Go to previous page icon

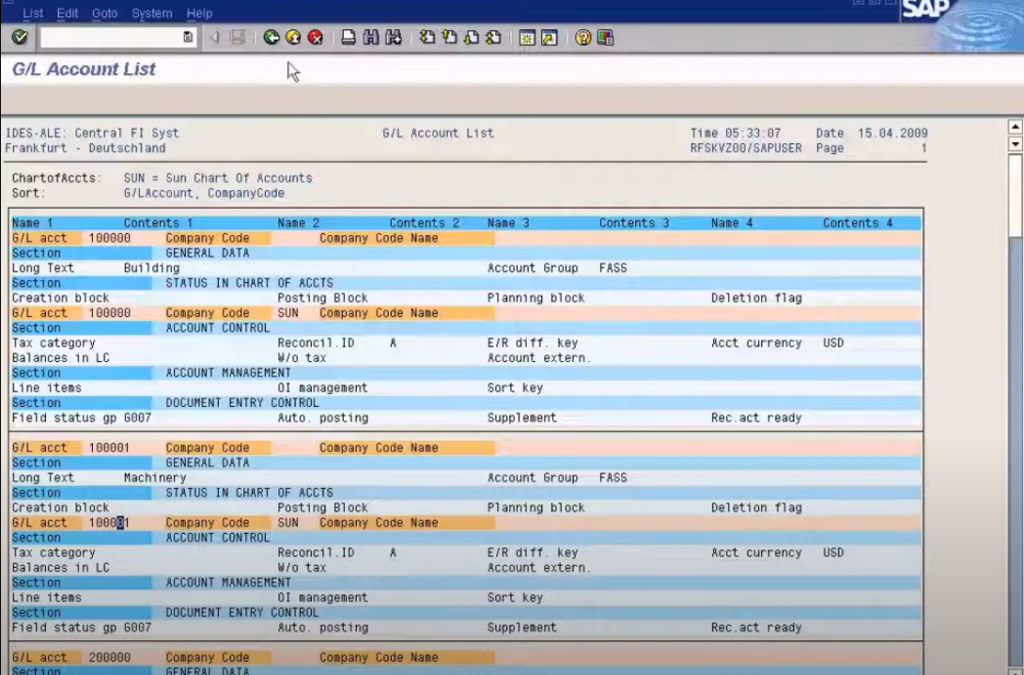coord(449,37)
